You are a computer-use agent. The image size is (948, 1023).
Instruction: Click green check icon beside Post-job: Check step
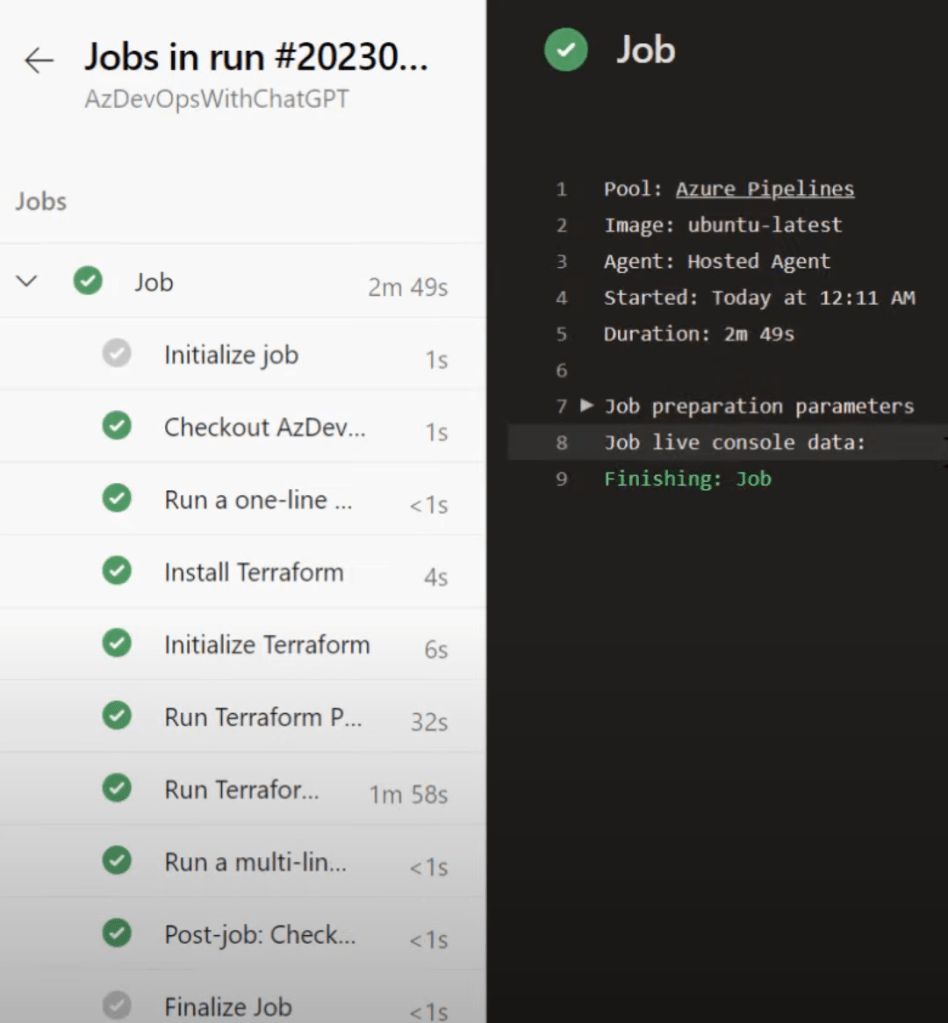pyautogui.click(x=117, y=933)
